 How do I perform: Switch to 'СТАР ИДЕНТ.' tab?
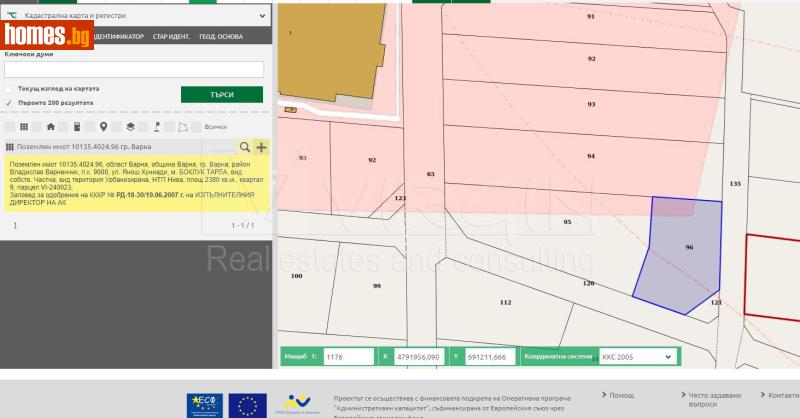(171, 37)
